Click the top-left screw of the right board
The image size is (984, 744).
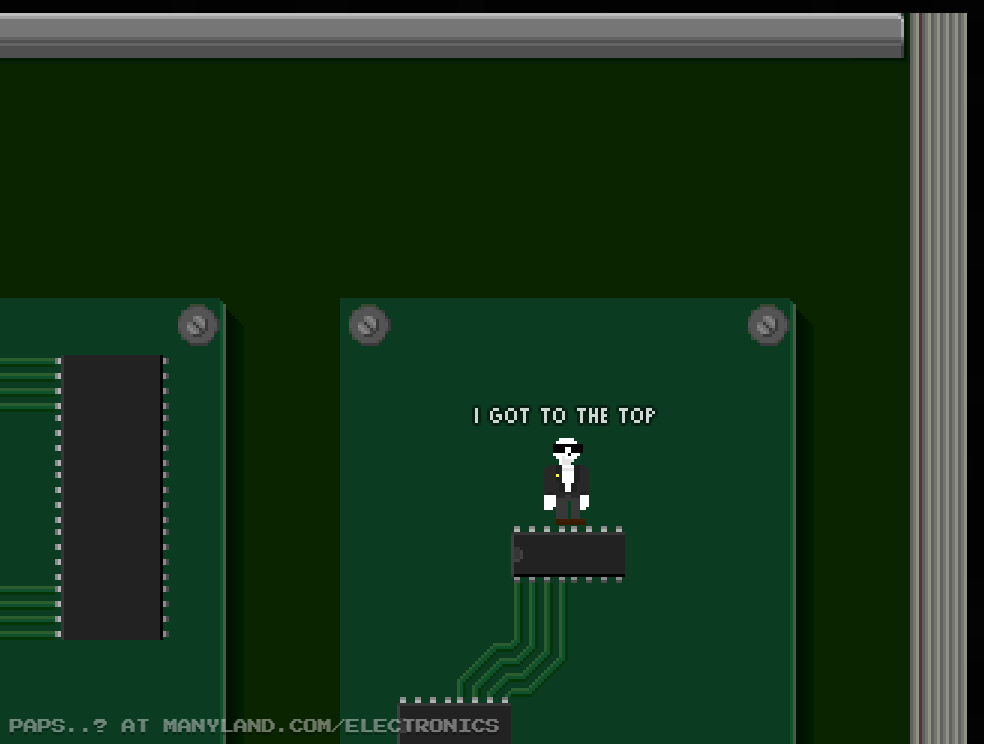click(x=369, y=325)
